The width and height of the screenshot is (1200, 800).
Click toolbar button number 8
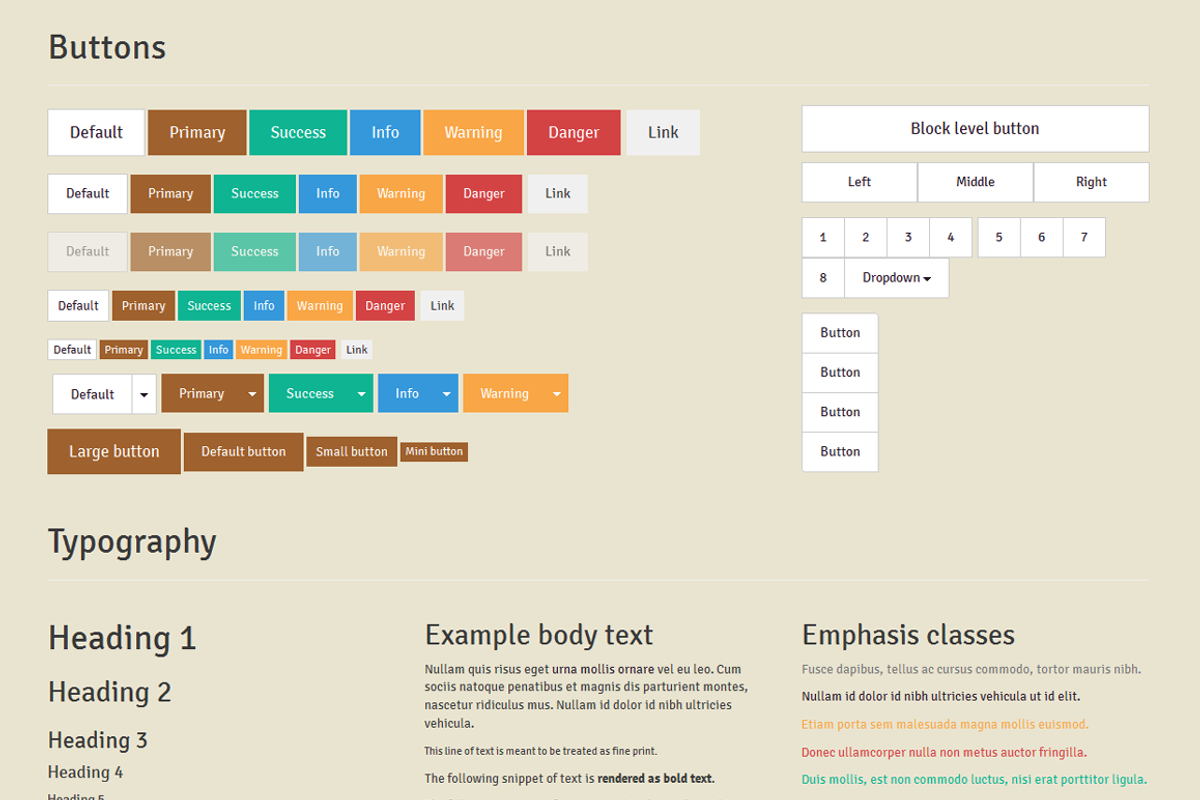tap(823, 278)
